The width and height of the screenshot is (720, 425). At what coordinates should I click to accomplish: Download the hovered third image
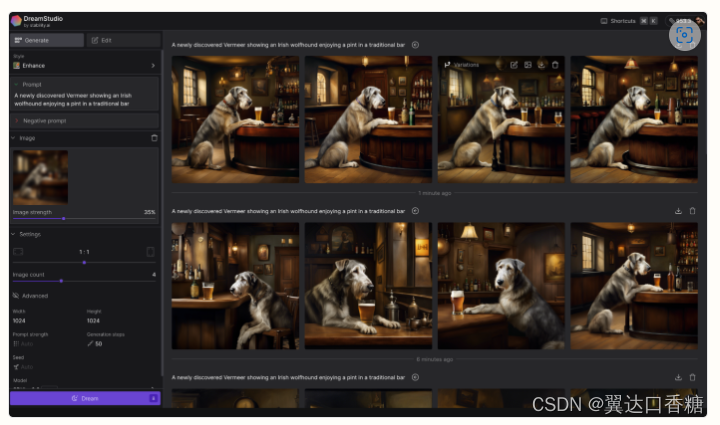[x=541, y=65]
